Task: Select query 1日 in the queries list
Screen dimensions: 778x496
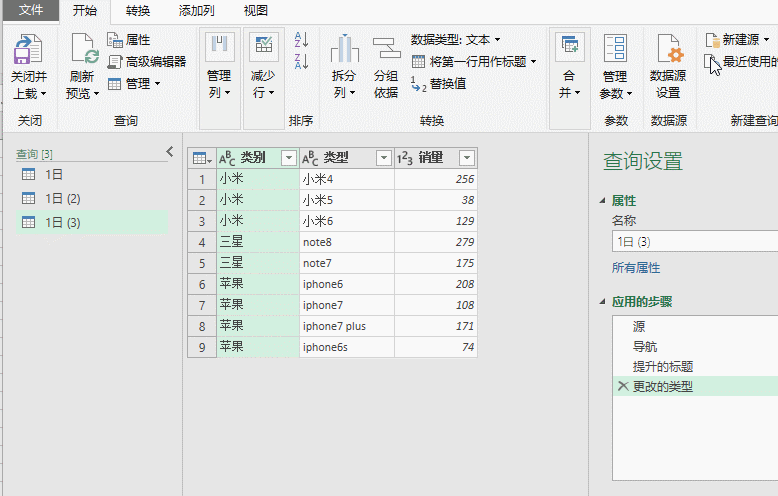Action: point(92,175)
